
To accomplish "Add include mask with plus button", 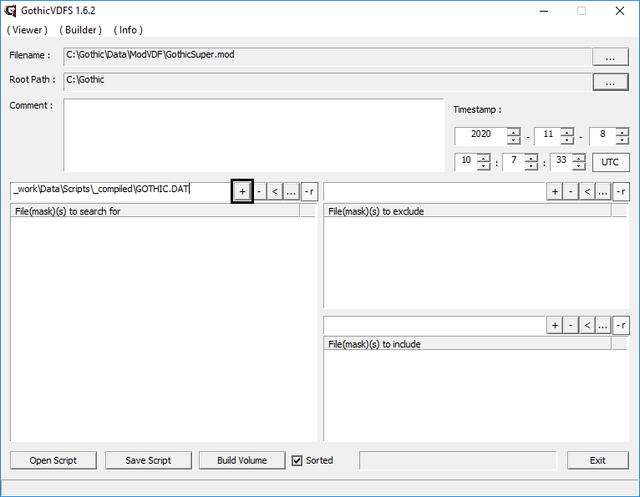I will point(555,325).
